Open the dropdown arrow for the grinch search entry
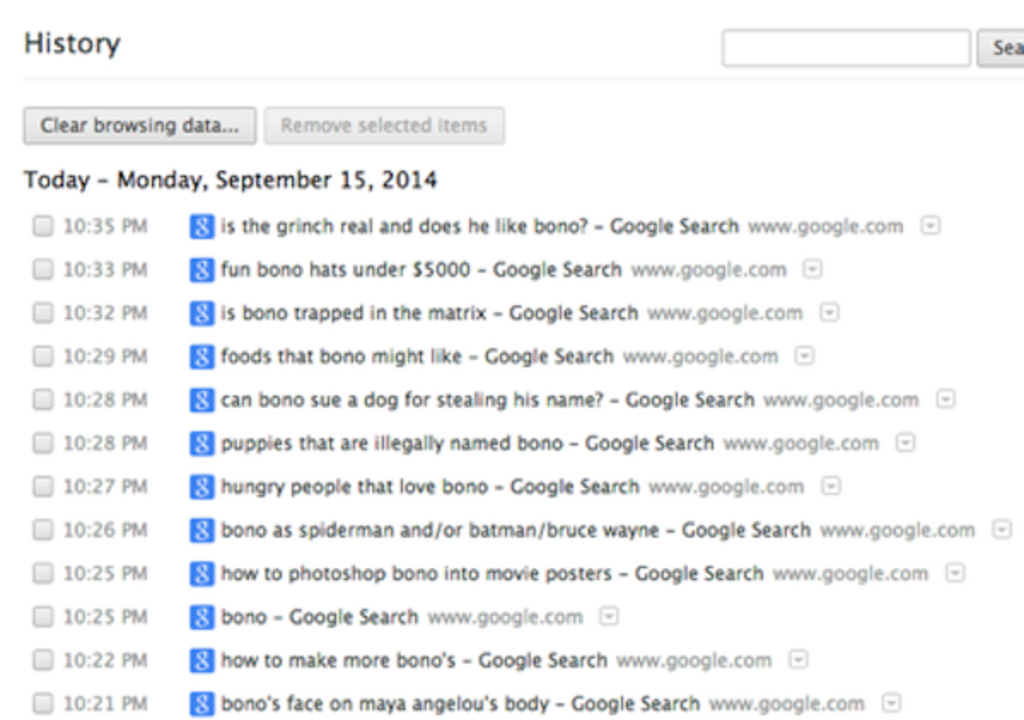This screenshot has height=720, width=1024. (x=931, y=226)
